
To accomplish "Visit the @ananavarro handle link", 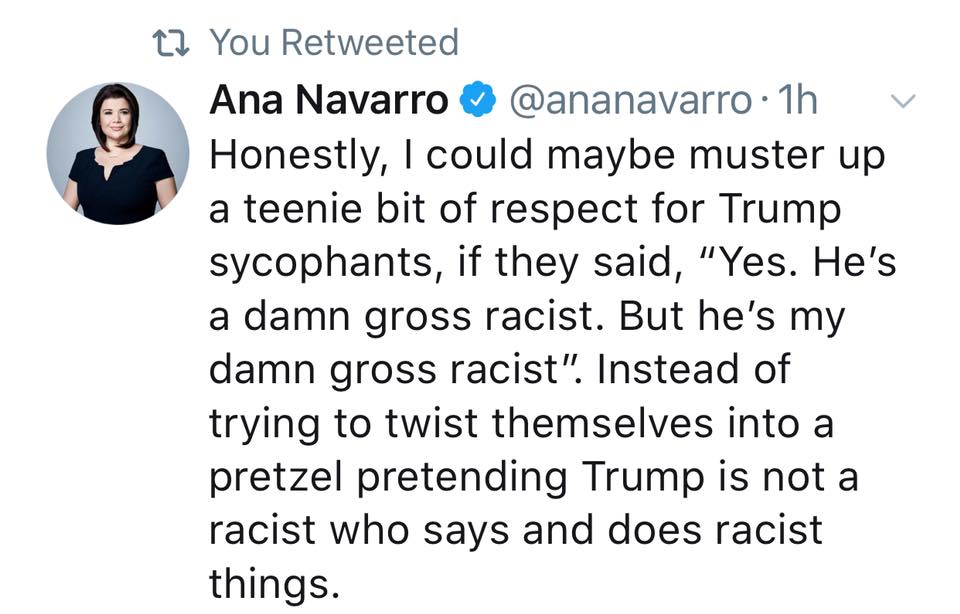I will coord(630,101).
